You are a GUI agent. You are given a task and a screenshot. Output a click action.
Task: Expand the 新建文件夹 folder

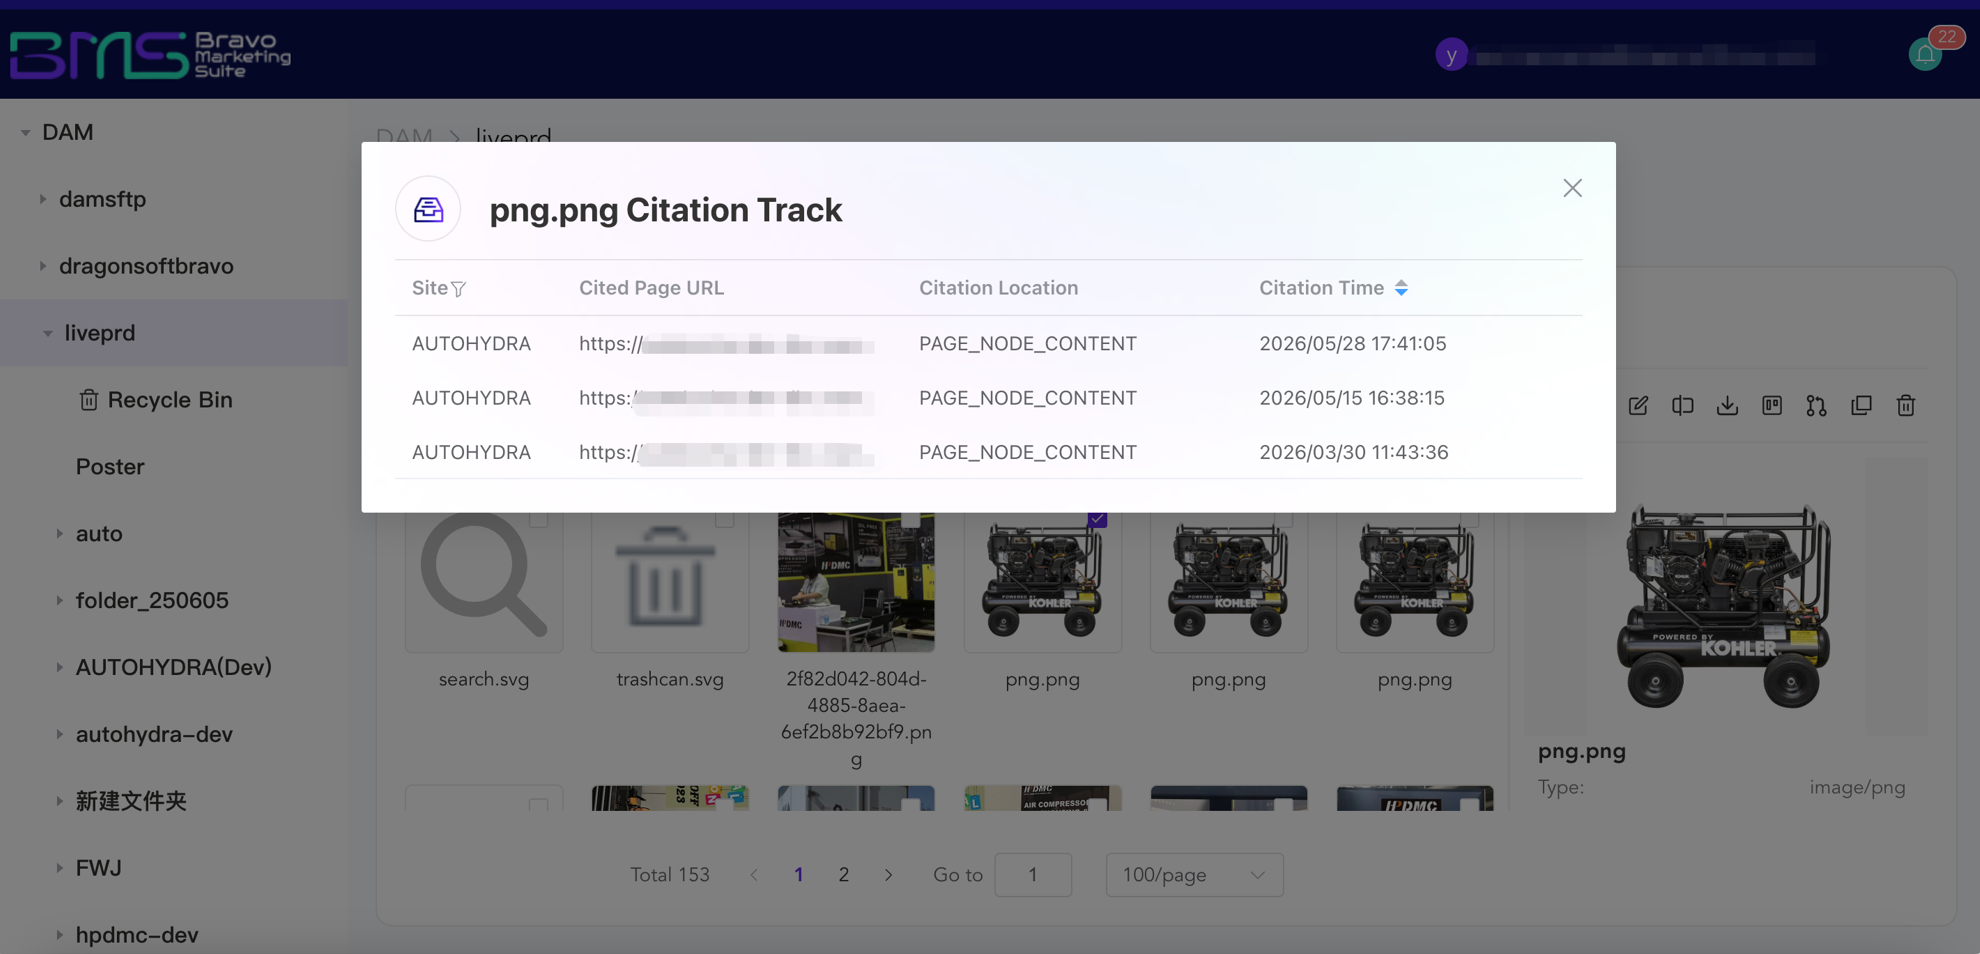(x=60, y=801)
